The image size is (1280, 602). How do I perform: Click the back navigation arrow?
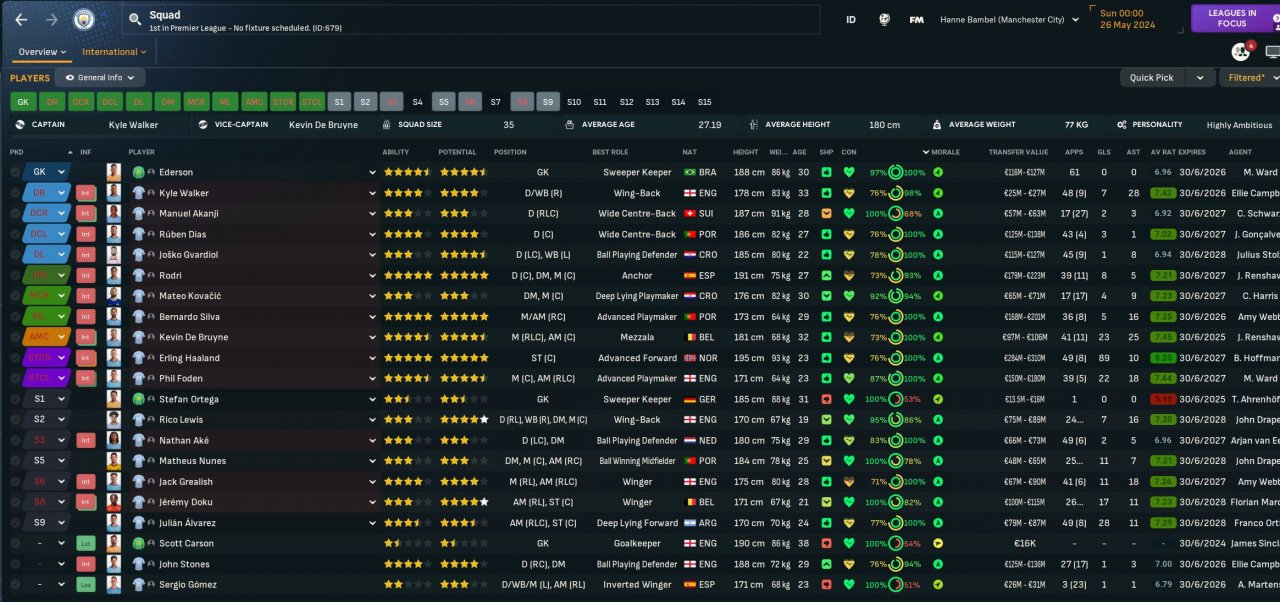tap(21, 19)
